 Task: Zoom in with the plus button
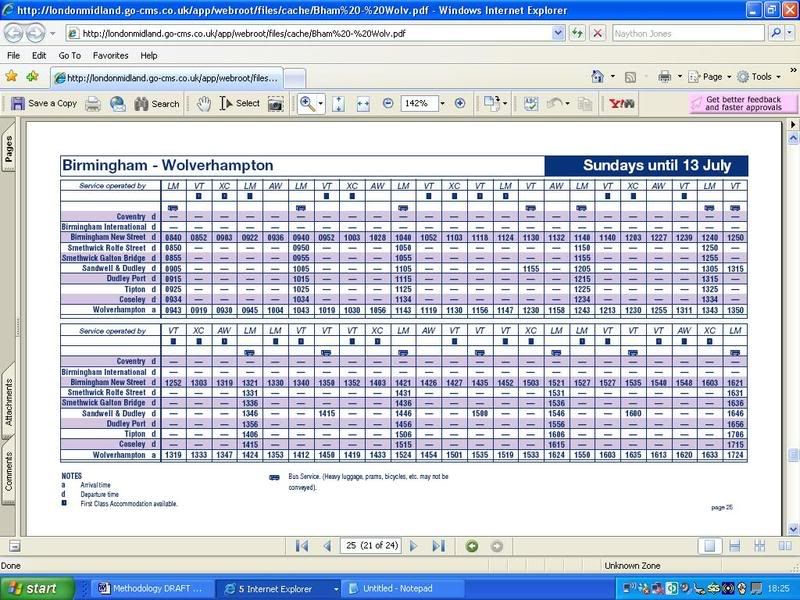(460, 104)
